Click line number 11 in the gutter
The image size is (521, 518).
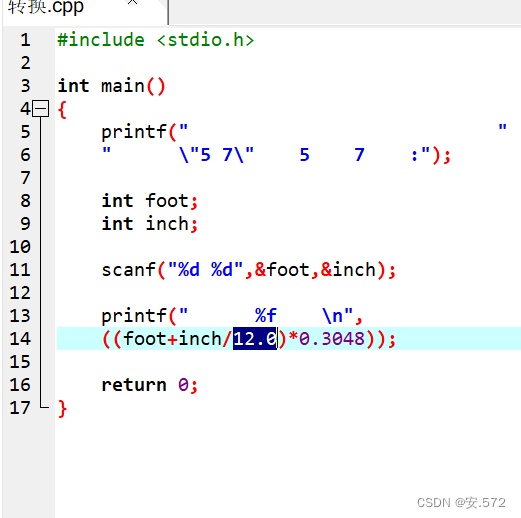pos(20,270)
